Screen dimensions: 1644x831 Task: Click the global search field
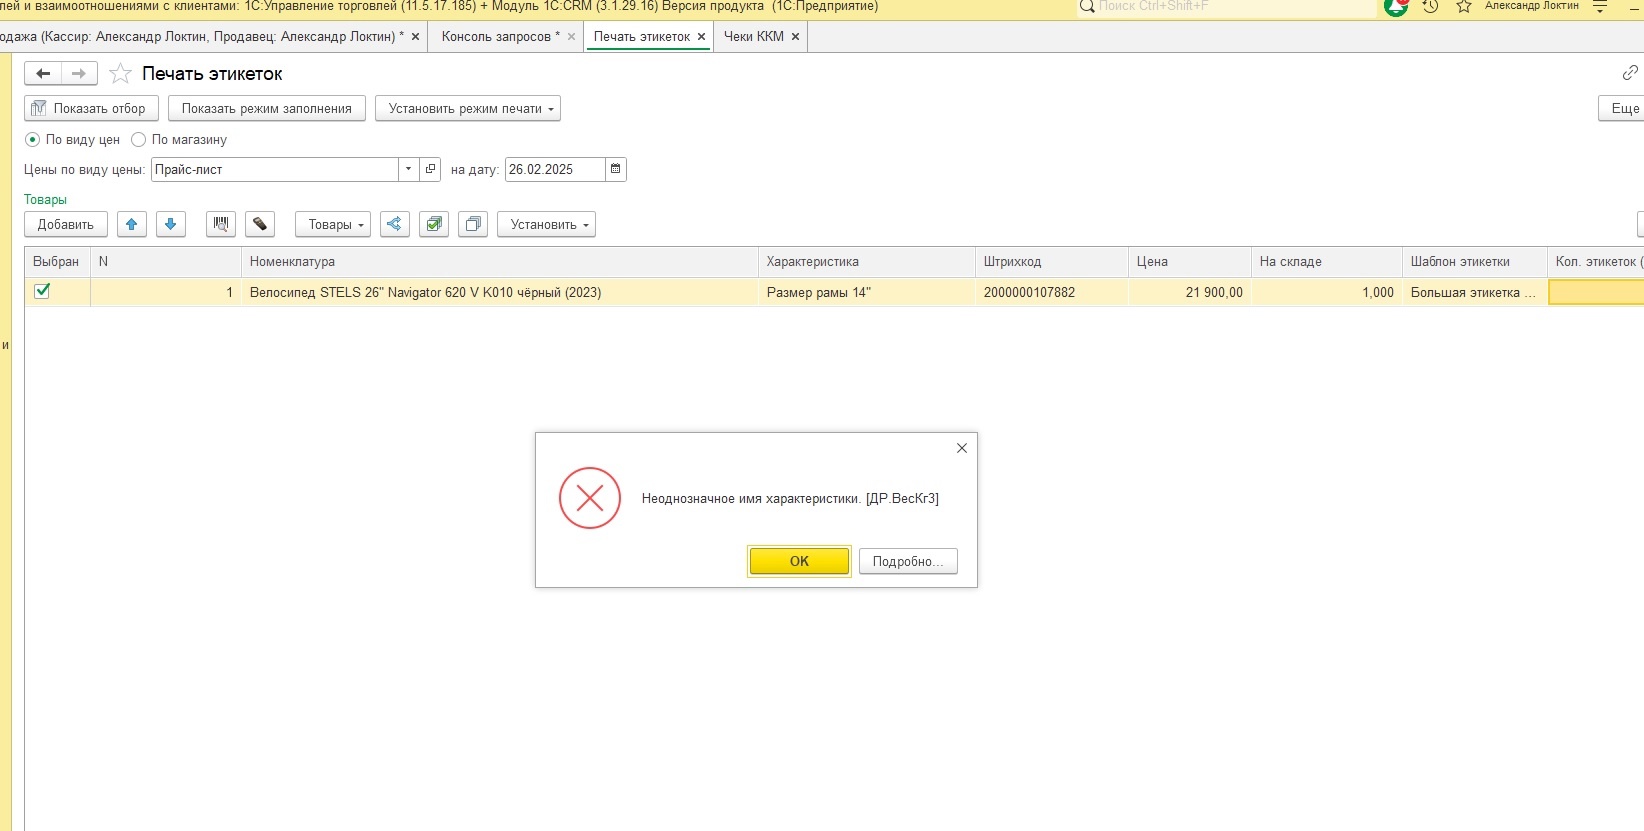click(x=1230, y=7)
